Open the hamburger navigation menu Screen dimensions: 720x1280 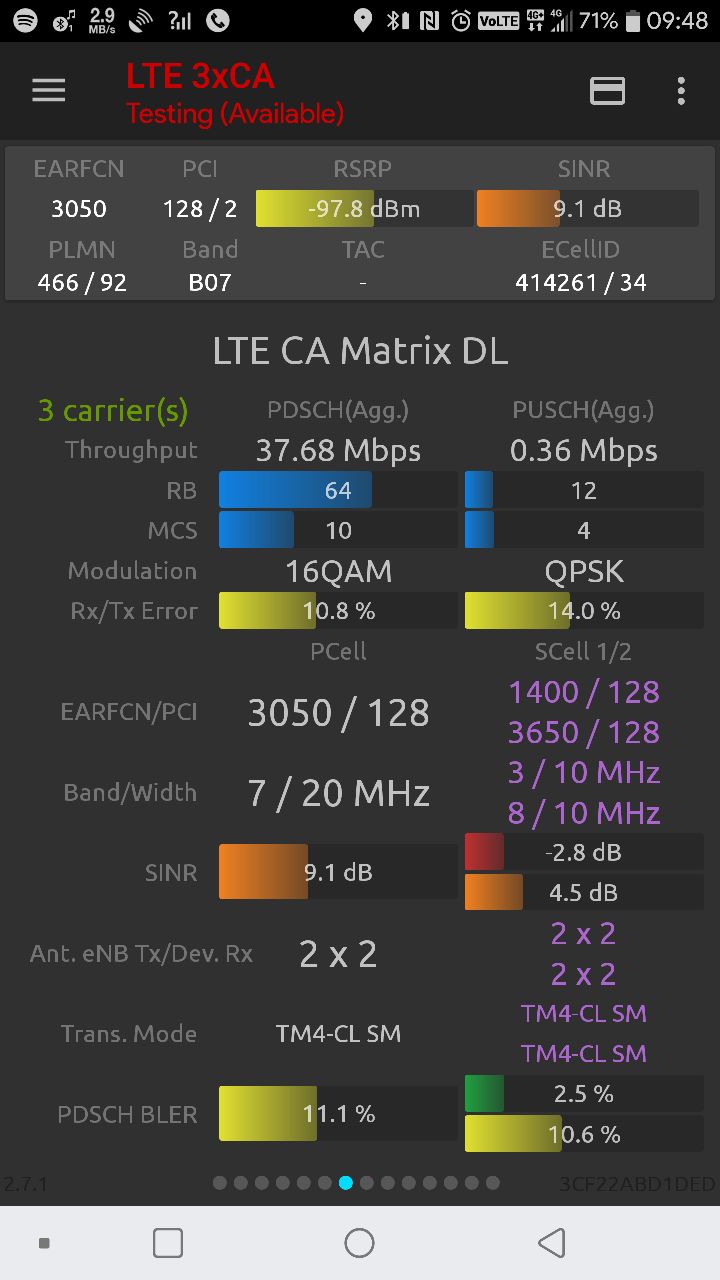[x=48, y=91]
